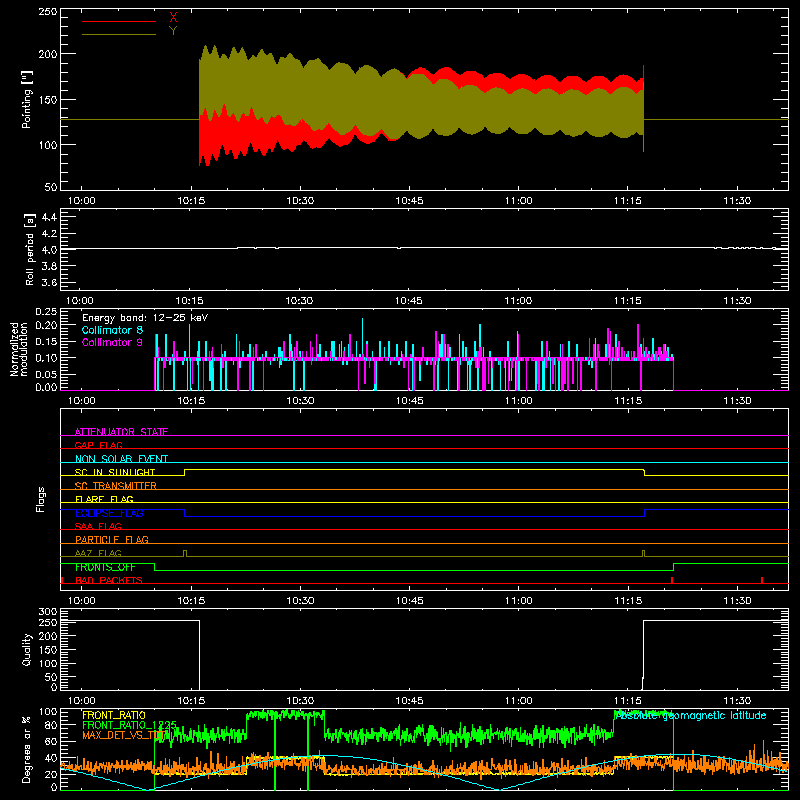Select the "Flags" vertical axis title
This screenshot has height=800, width=800.
point(41,499)
